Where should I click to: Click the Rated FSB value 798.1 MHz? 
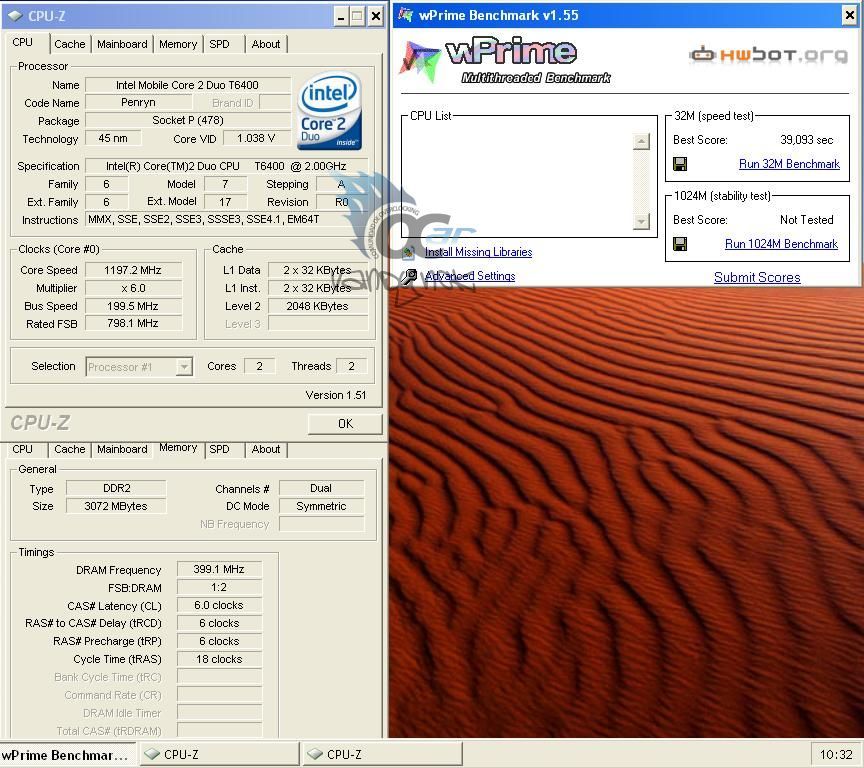coord(133,323)
